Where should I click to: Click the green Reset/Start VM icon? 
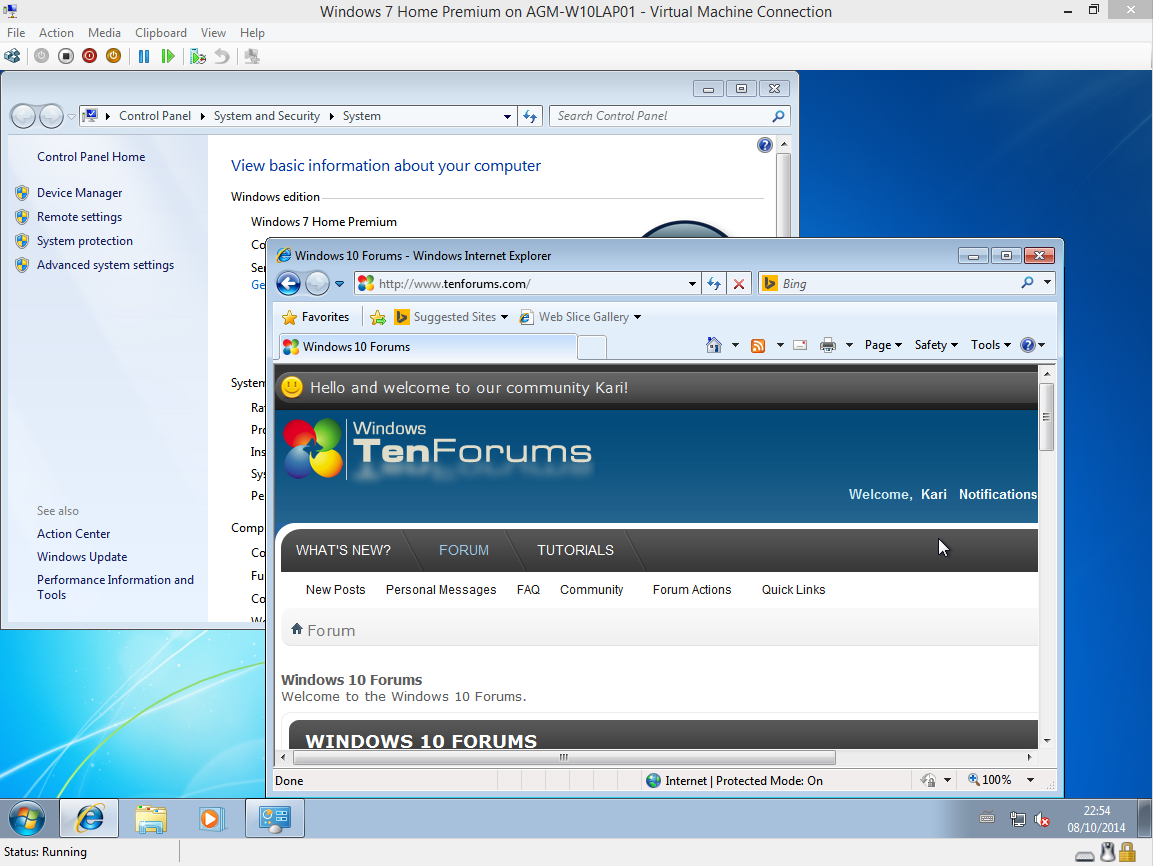point(168,56)
